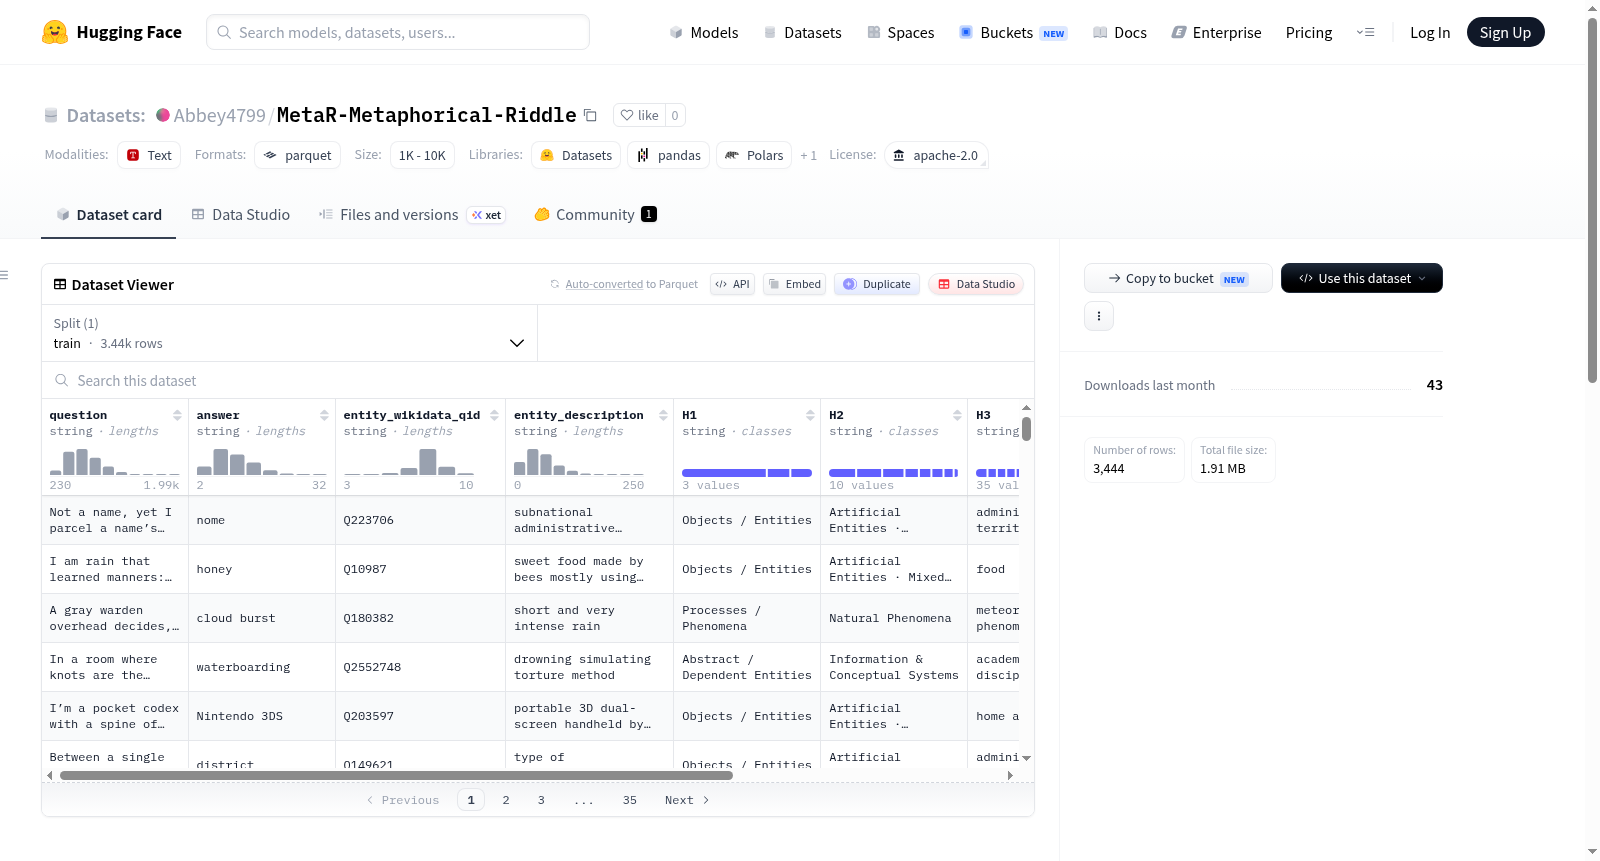Screen dimensions: 1600x861
Task: Click the table horizontal scrollbar
Action: [x=396, y=775]
